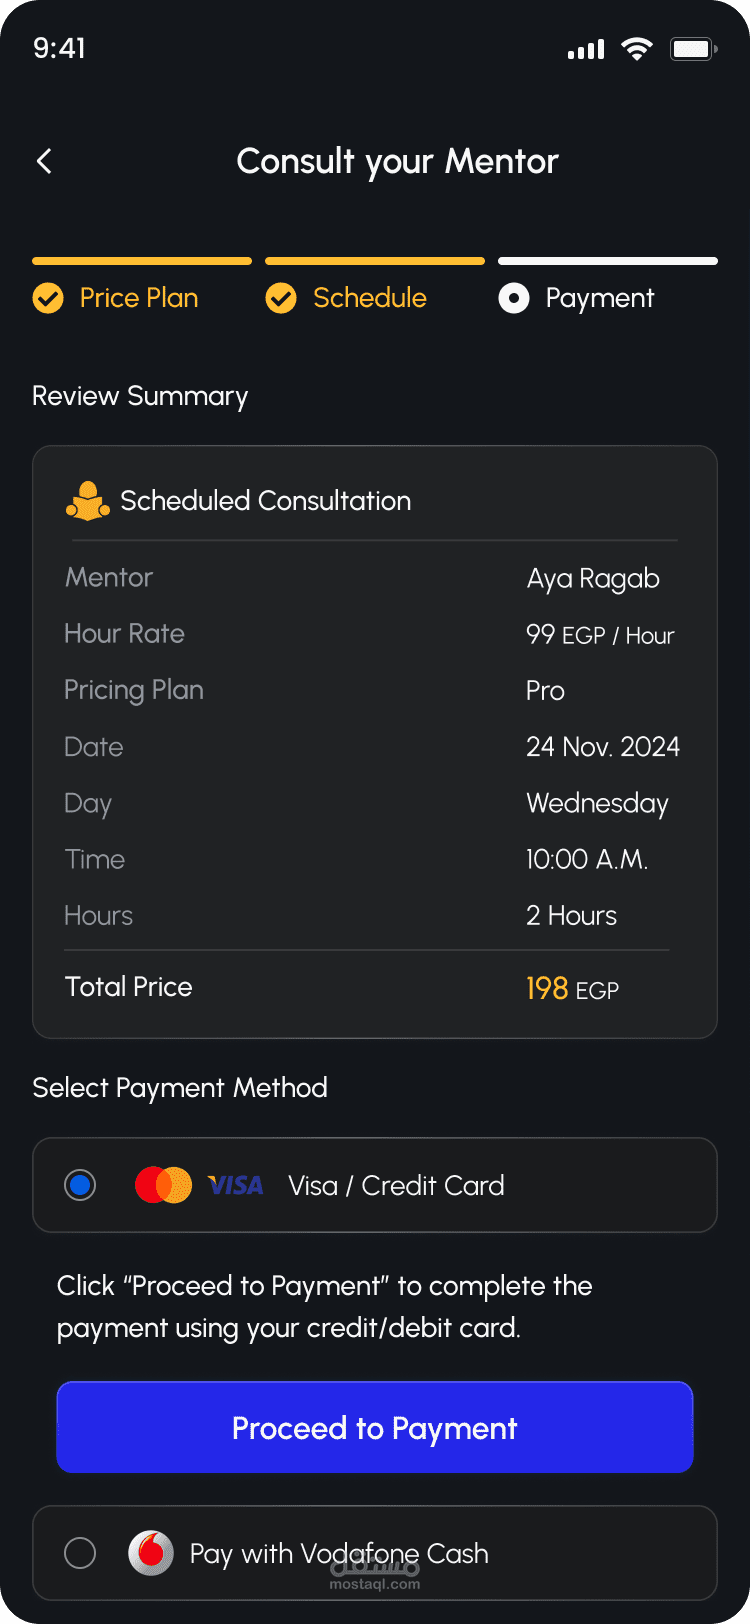750x1624 pixels.
Task: Click the mentor name Aya Ragab
Action: (593, 579)
